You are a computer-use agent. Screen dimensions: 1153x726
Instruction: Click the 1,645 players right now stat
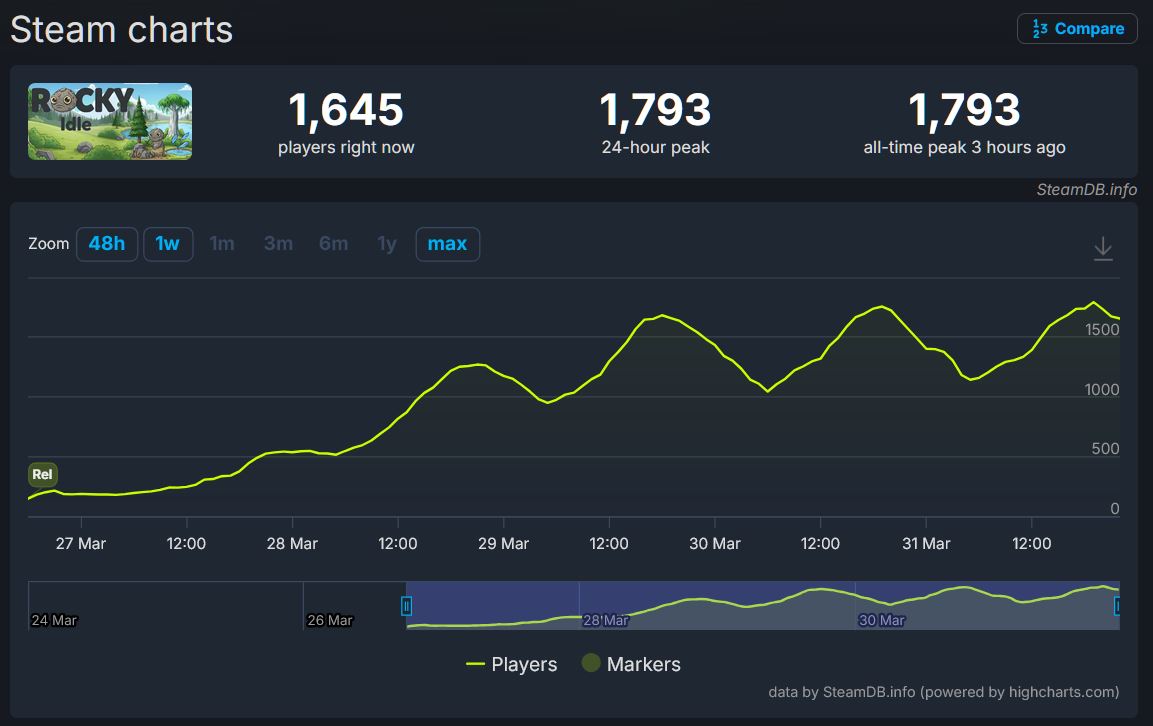346,122
